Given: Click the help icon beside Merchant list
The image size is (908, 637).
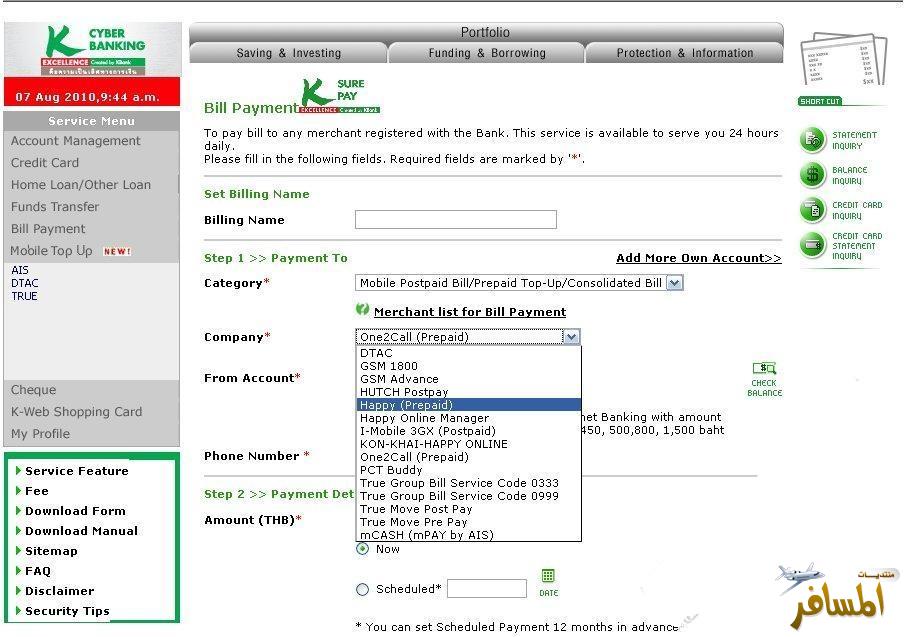Looking at the screenshot, I should click(x=363, y=310).
